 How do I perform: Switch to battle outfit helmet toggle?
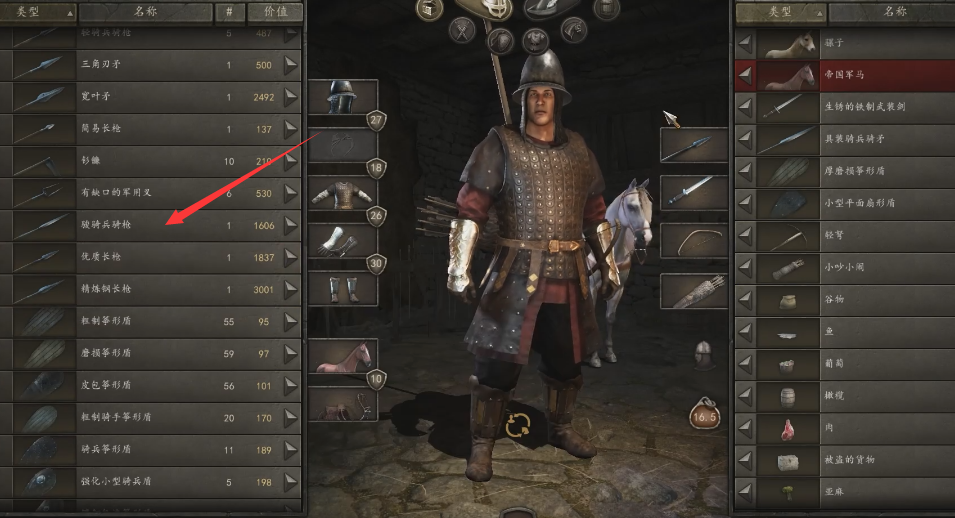486,9
